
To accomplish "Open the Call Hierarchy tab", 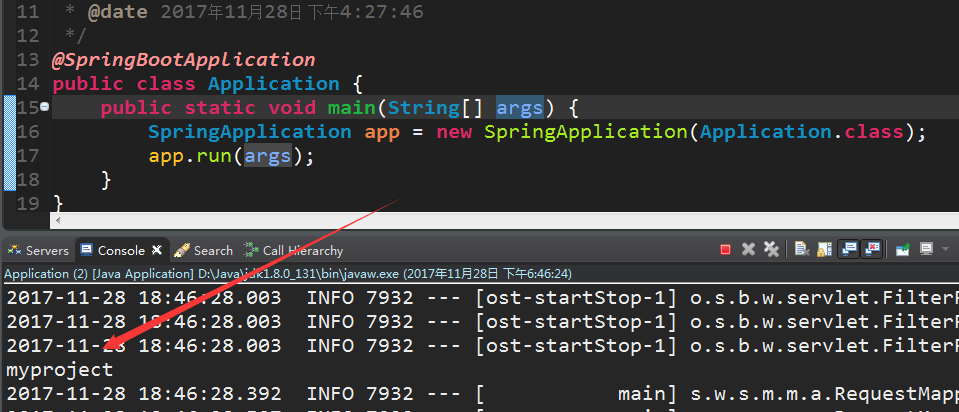I will pyautogui.click(x=293, y=251).
